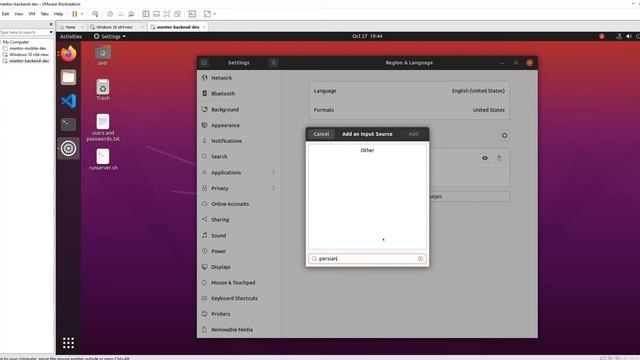The width and height of the screenshot is (640, 360).
Task: Open Bluetooth settings in the sidebar
Action: coord(239,93)
